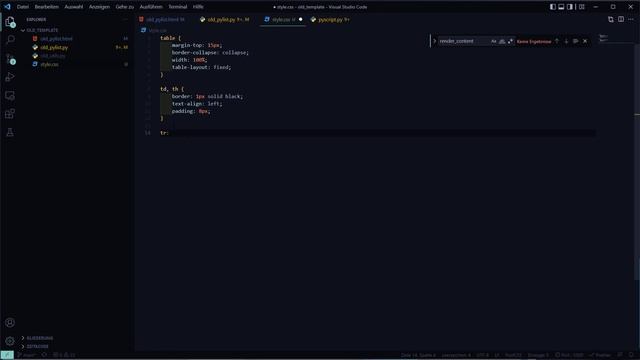Open the Accounts menu icon

[10, 323]
